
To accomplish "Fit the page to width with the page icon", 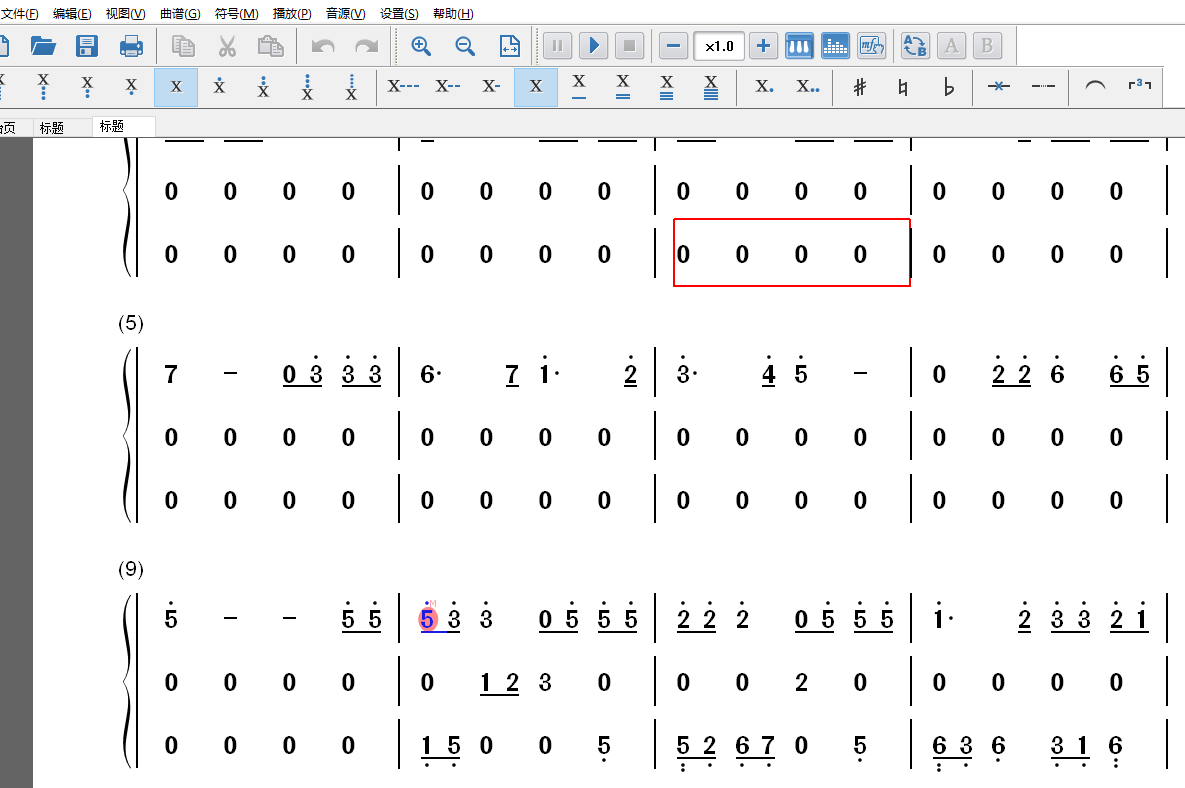I will 509,46.
